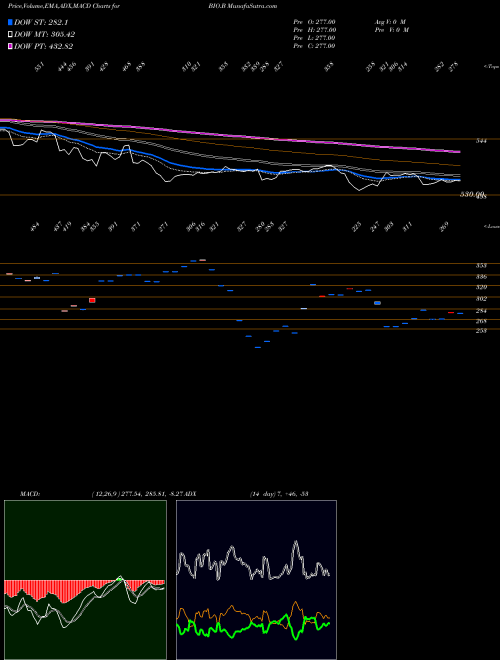Click the 268 axis label
Viewport: 500px width, 660px height.
(481, 321)
